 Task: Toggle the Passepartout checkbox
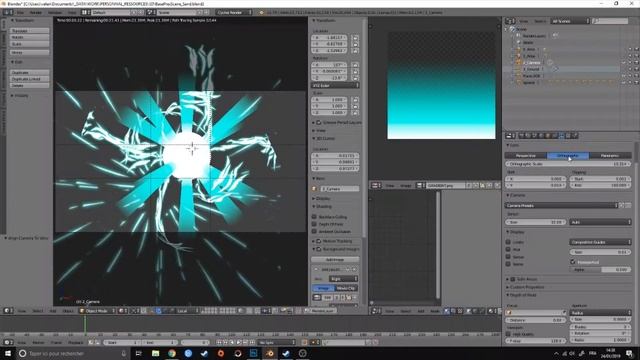573,262
